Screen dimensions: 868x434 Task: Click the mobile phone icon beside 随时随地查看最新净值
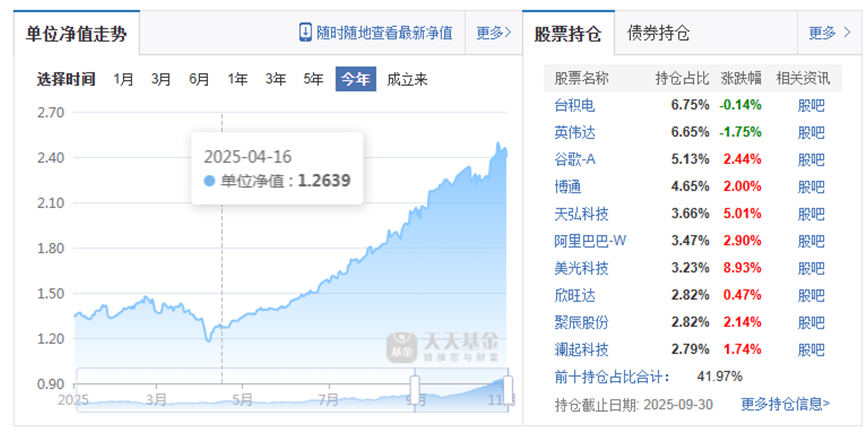point(305,32)
